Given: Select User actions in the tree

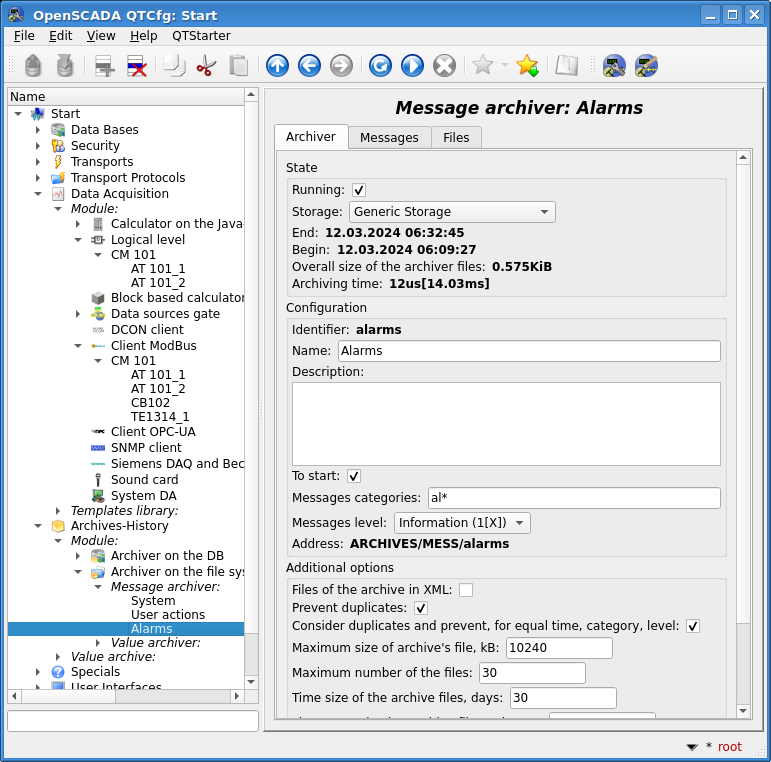Looking at the screenshot, I should pos(168,615).
